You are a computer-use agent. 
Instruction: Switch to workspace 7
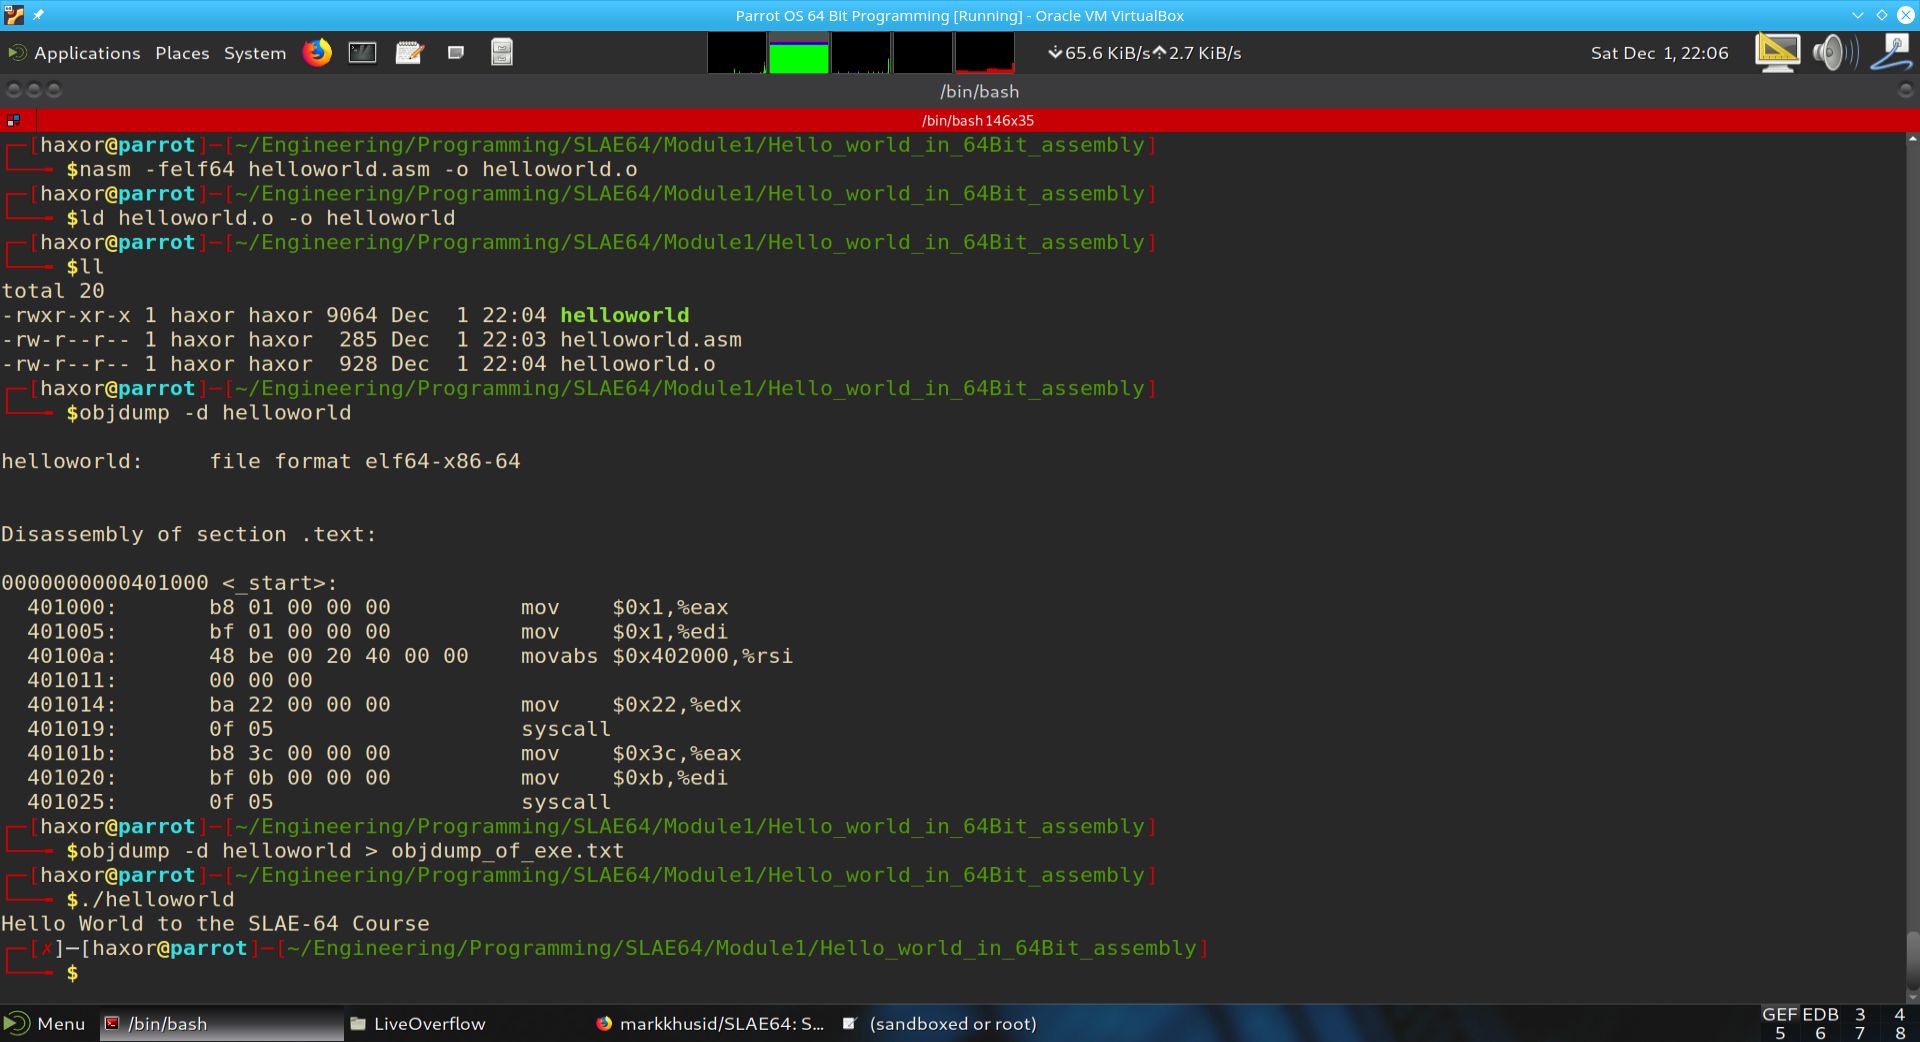(x=1860, y=1033)
